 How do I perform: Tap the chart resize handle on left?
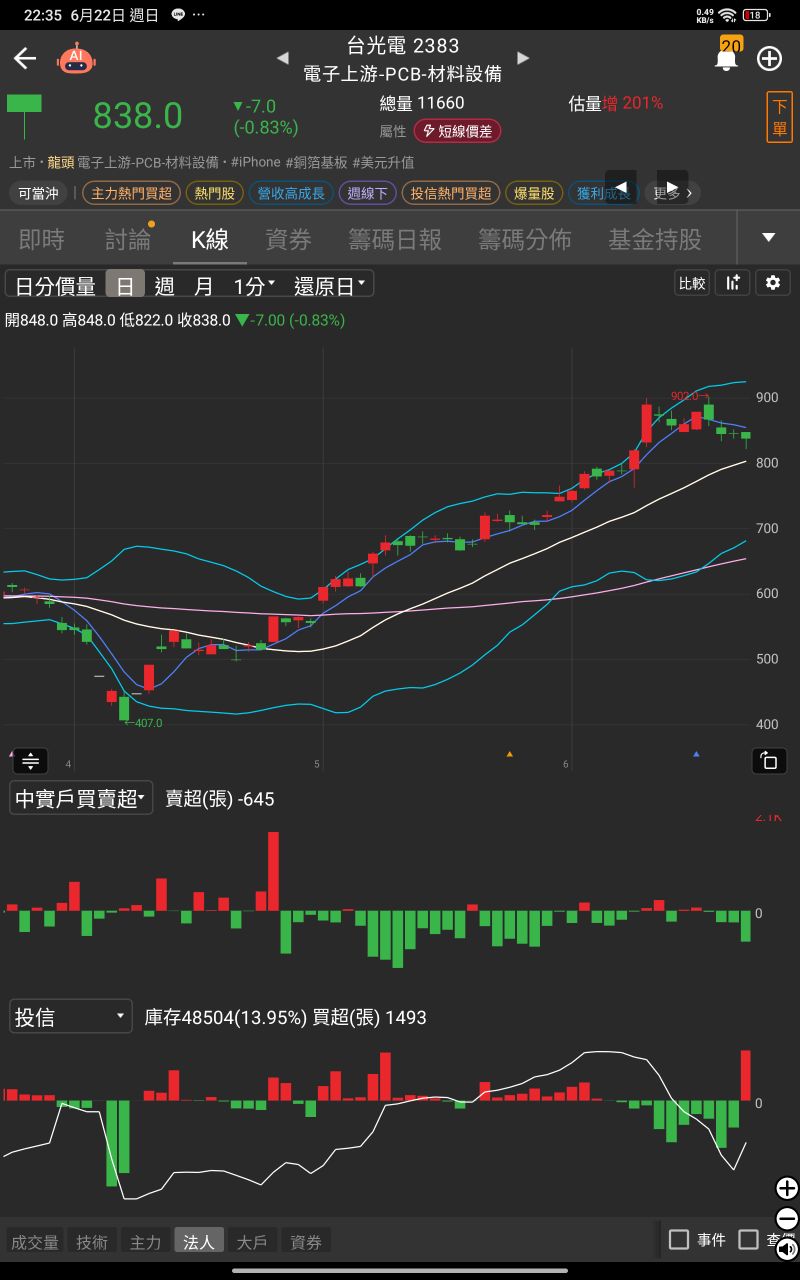coord(30,761)
